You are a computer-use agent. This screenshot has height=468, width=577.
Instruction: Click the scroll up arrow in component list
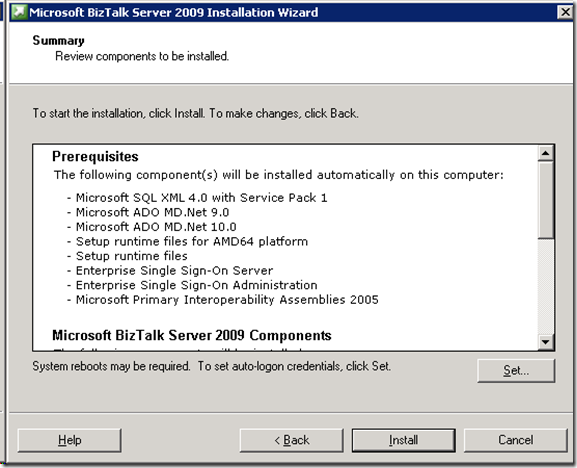[x=545, y=153]
